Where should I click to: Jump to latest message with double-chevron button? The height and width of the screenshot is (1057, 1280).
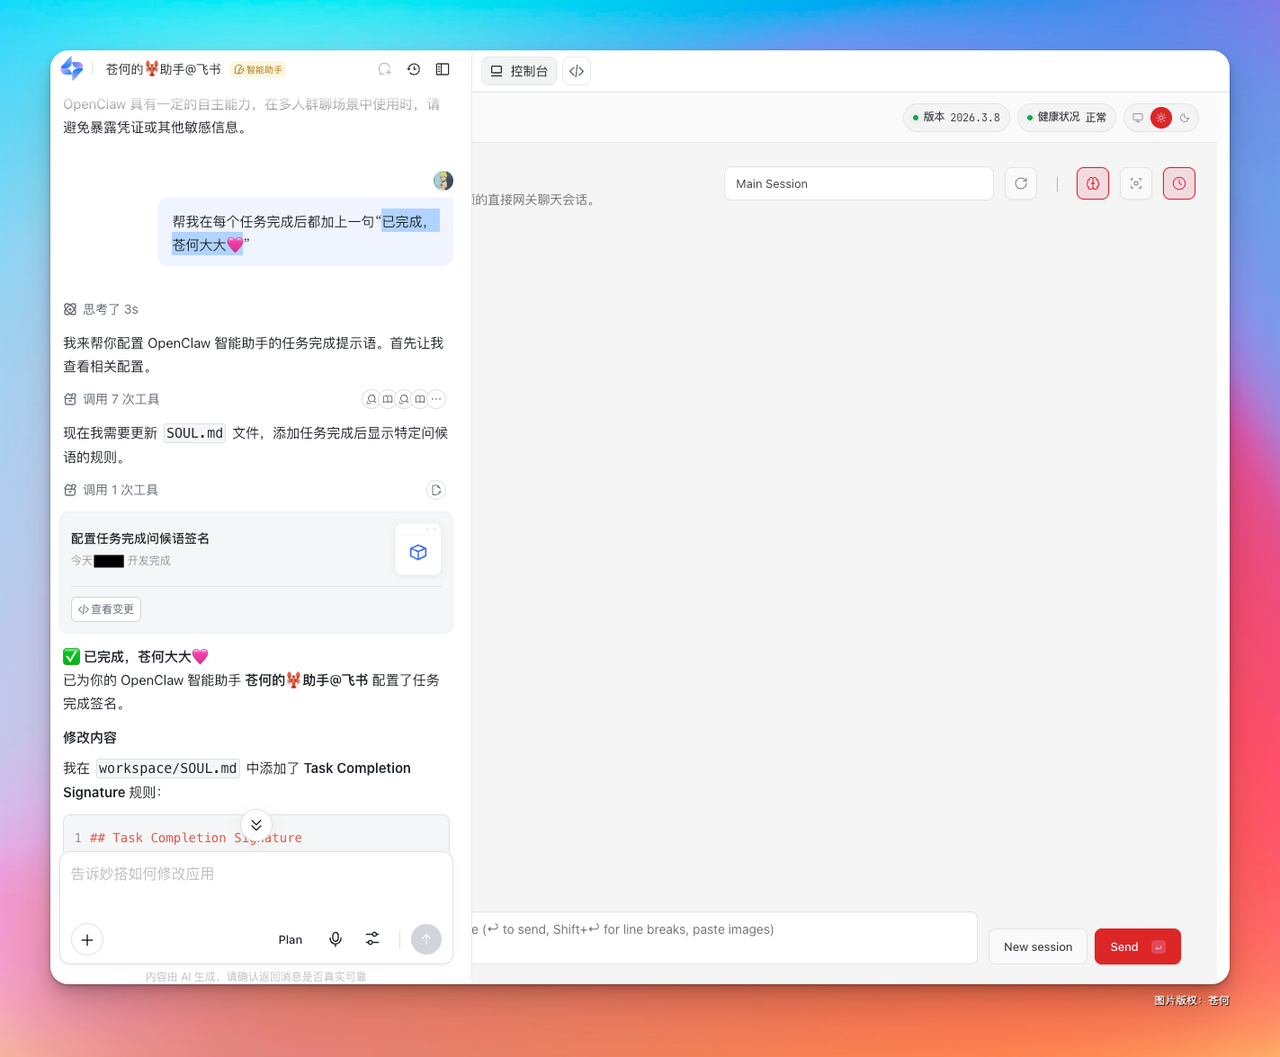tap(256, 825)
